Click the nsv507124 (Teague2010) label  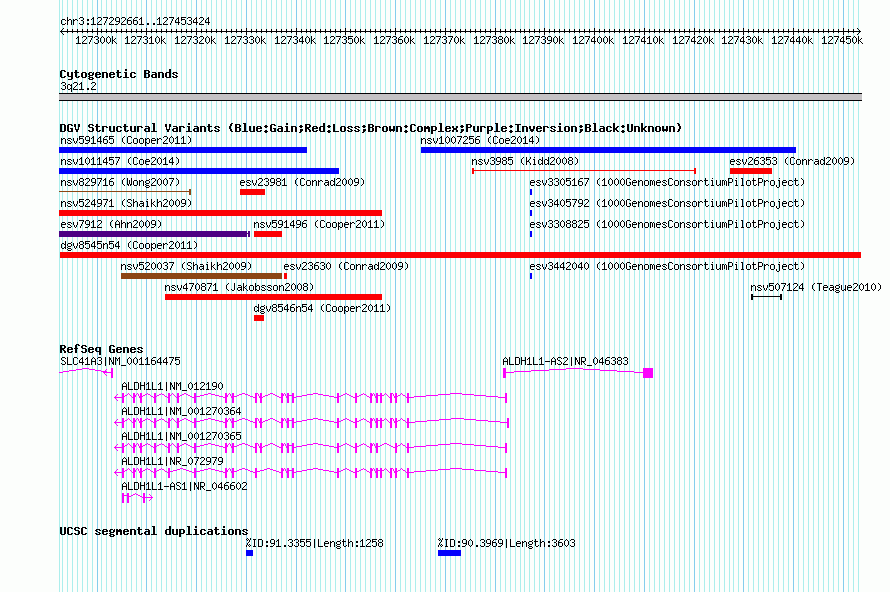coord(816,287)
